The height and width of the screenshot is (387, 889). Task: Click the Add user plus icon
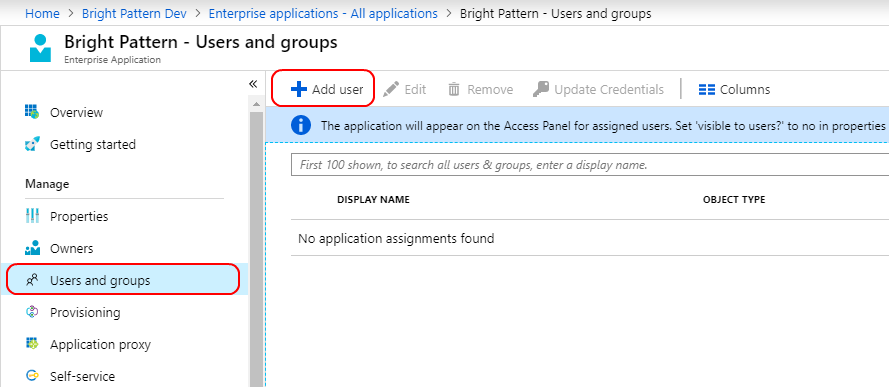pos(298,90)
